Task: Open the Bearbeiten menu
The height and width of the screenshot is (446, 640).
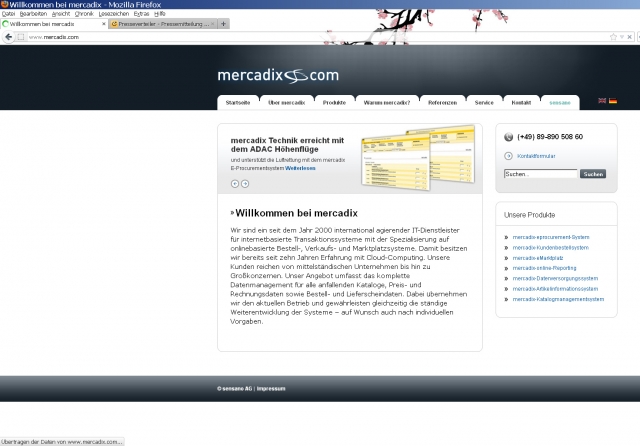Action: pyautogui.click(x=33, y=13)
